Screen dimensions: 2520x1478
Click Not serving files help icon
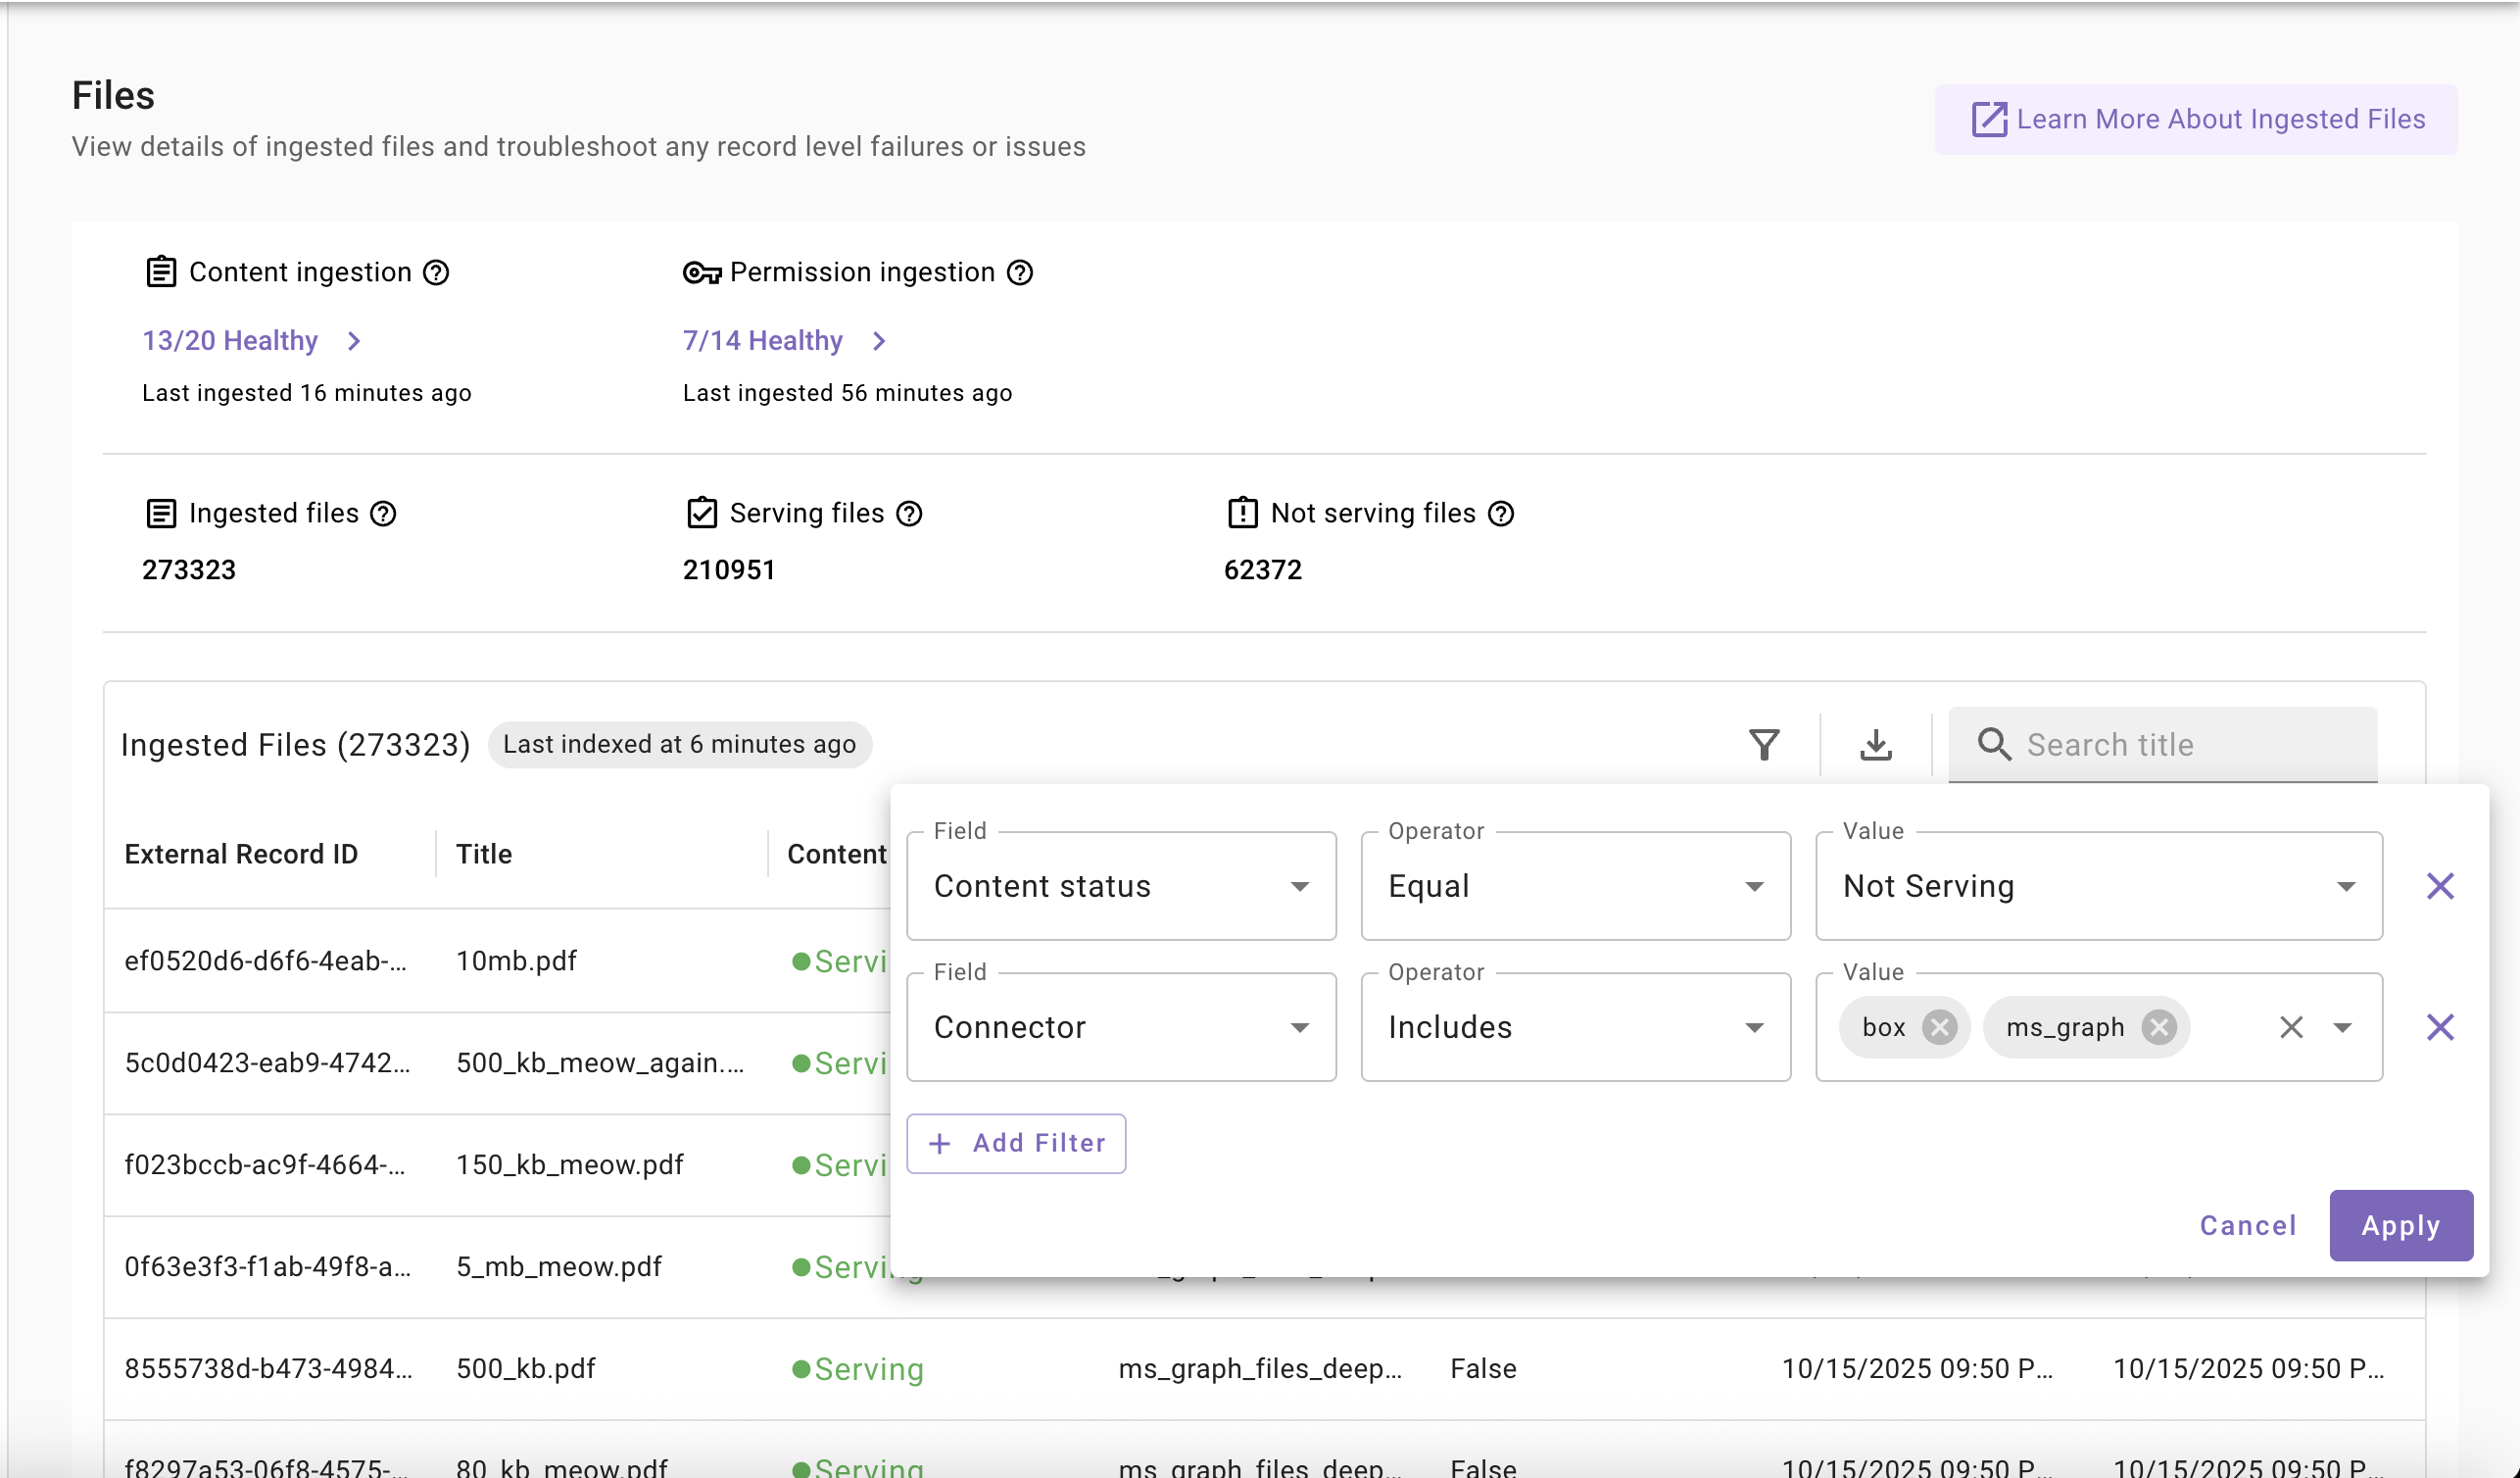tap(1500, 513)
